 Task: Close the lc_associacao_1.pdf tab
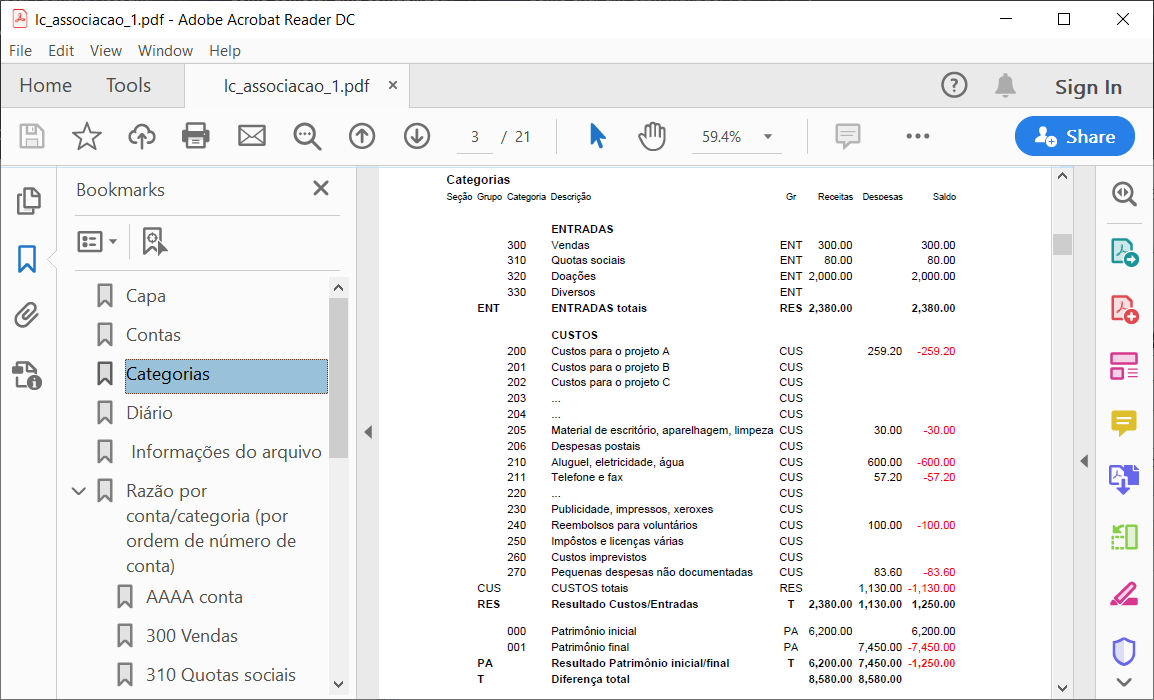pyautogui.click(x=393, y=85)
